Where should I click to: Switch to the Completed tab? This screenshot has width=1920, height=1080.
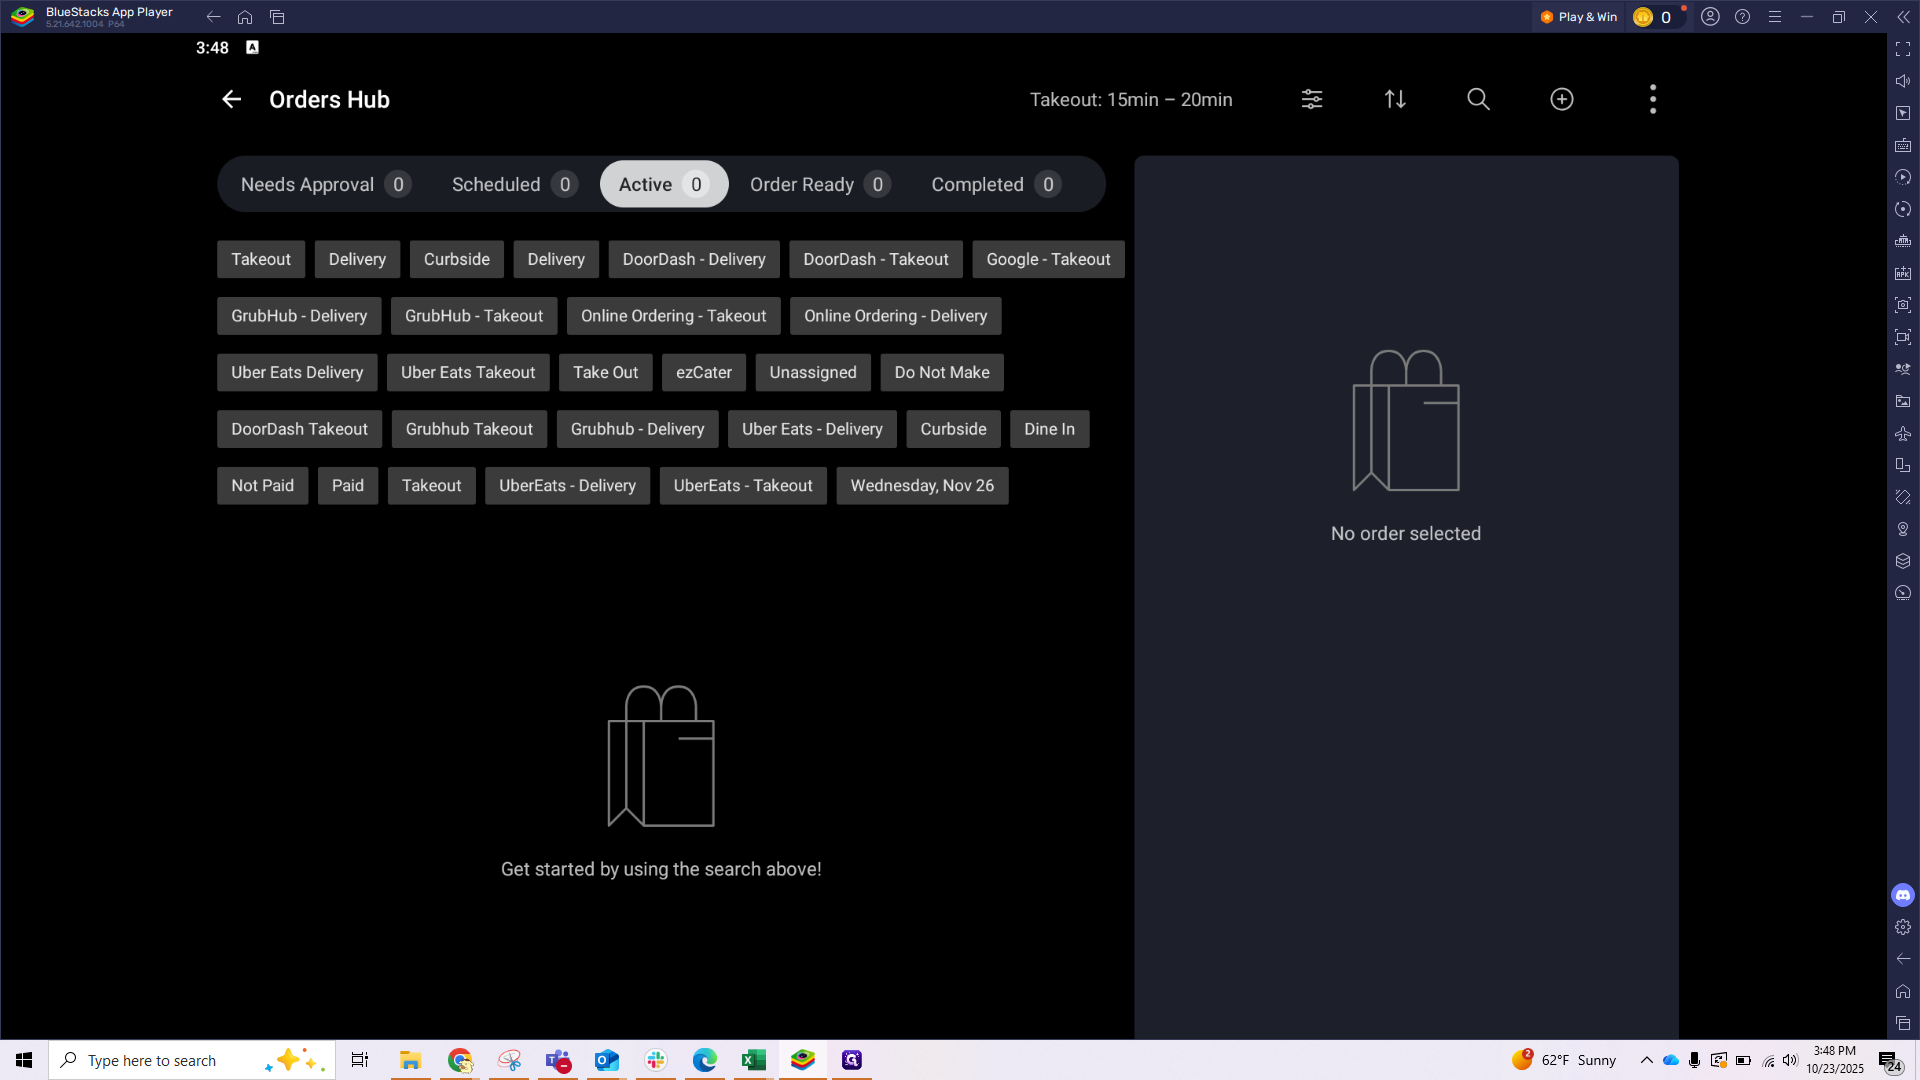(994, 184)
